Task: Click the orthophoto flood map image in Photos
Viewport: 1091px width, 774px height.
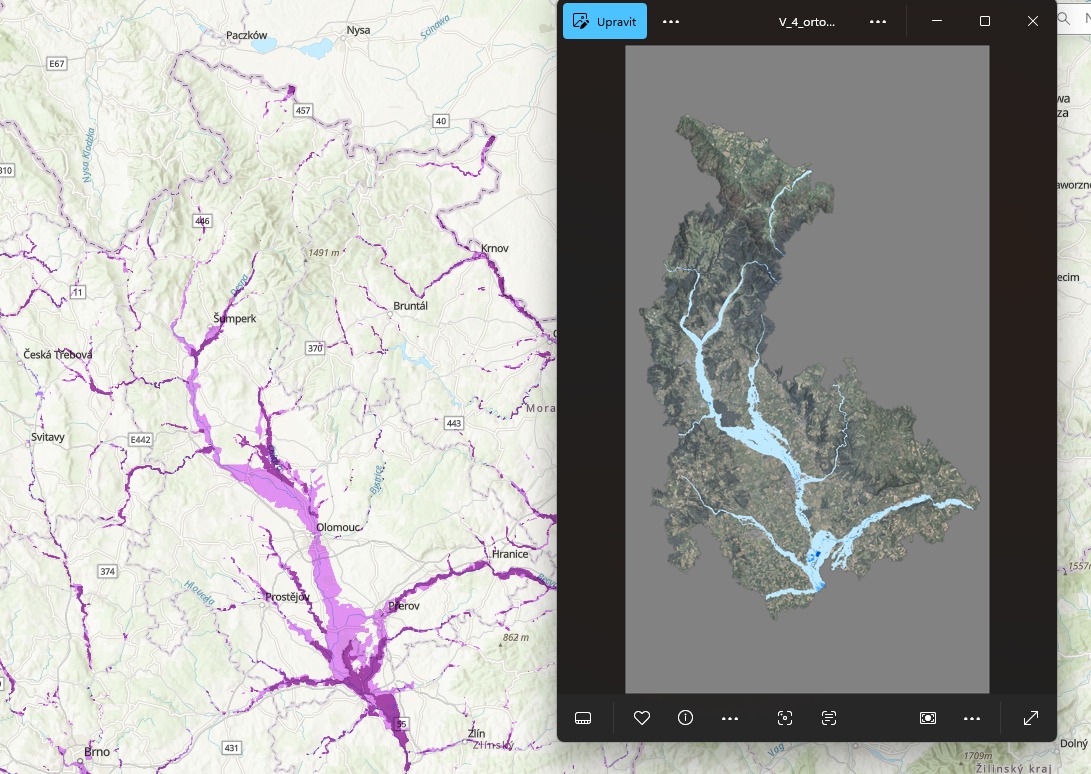Action: pyautogui.click(x=807, y=369)
